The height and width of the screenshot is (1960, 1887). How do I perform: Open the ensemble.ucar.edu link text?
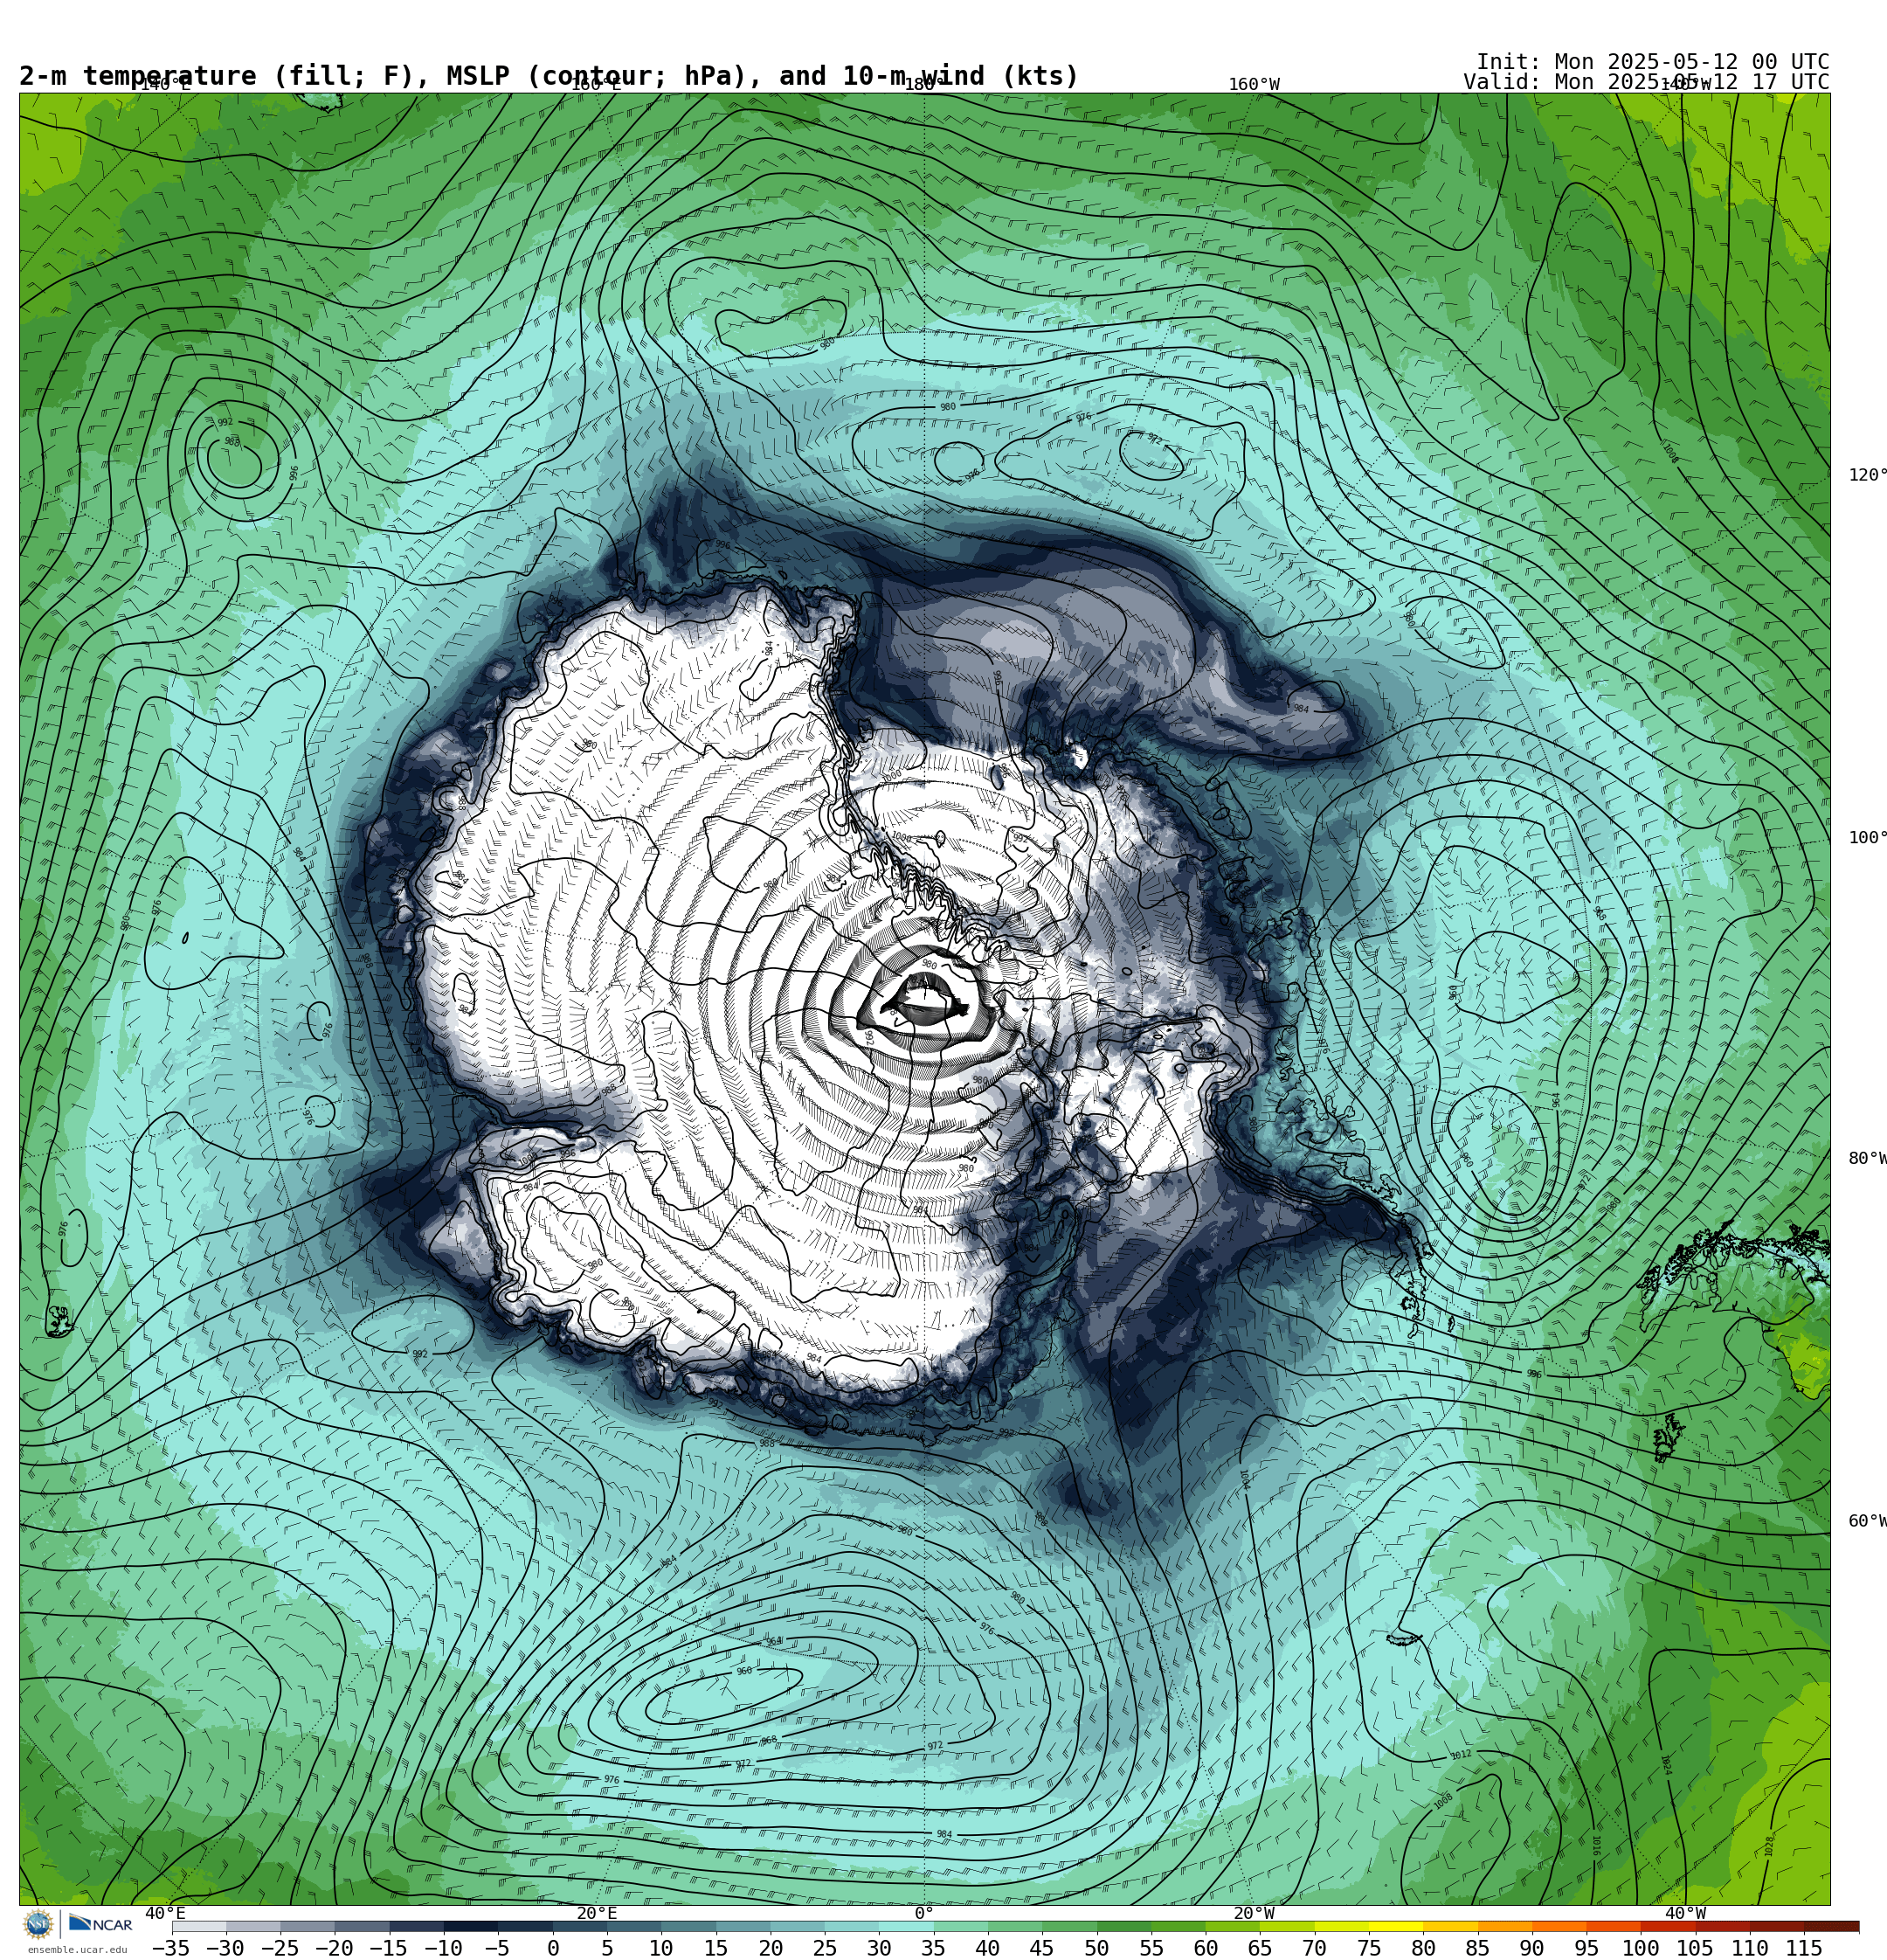tap(77, 1949)
